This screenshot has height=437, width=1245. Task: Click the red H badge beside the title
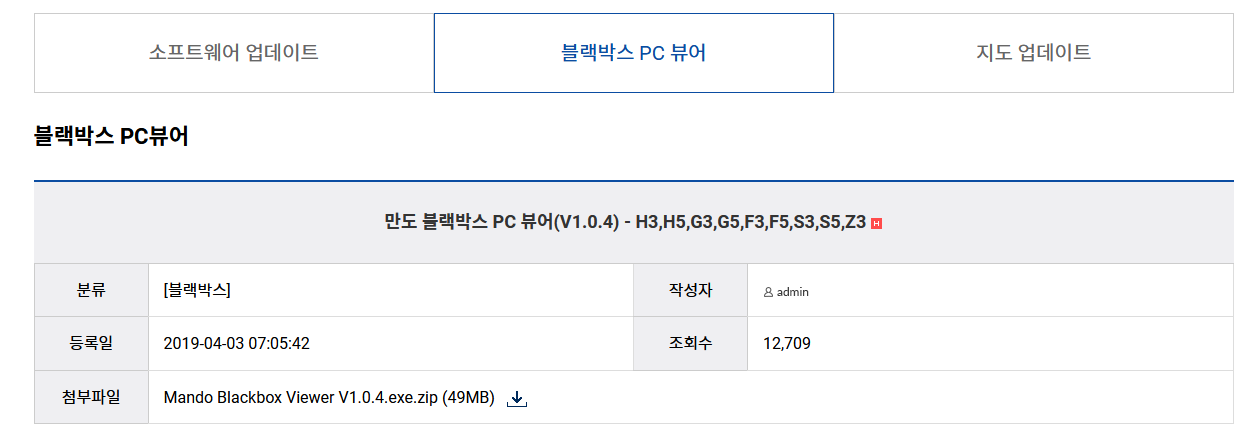point(876,223)
